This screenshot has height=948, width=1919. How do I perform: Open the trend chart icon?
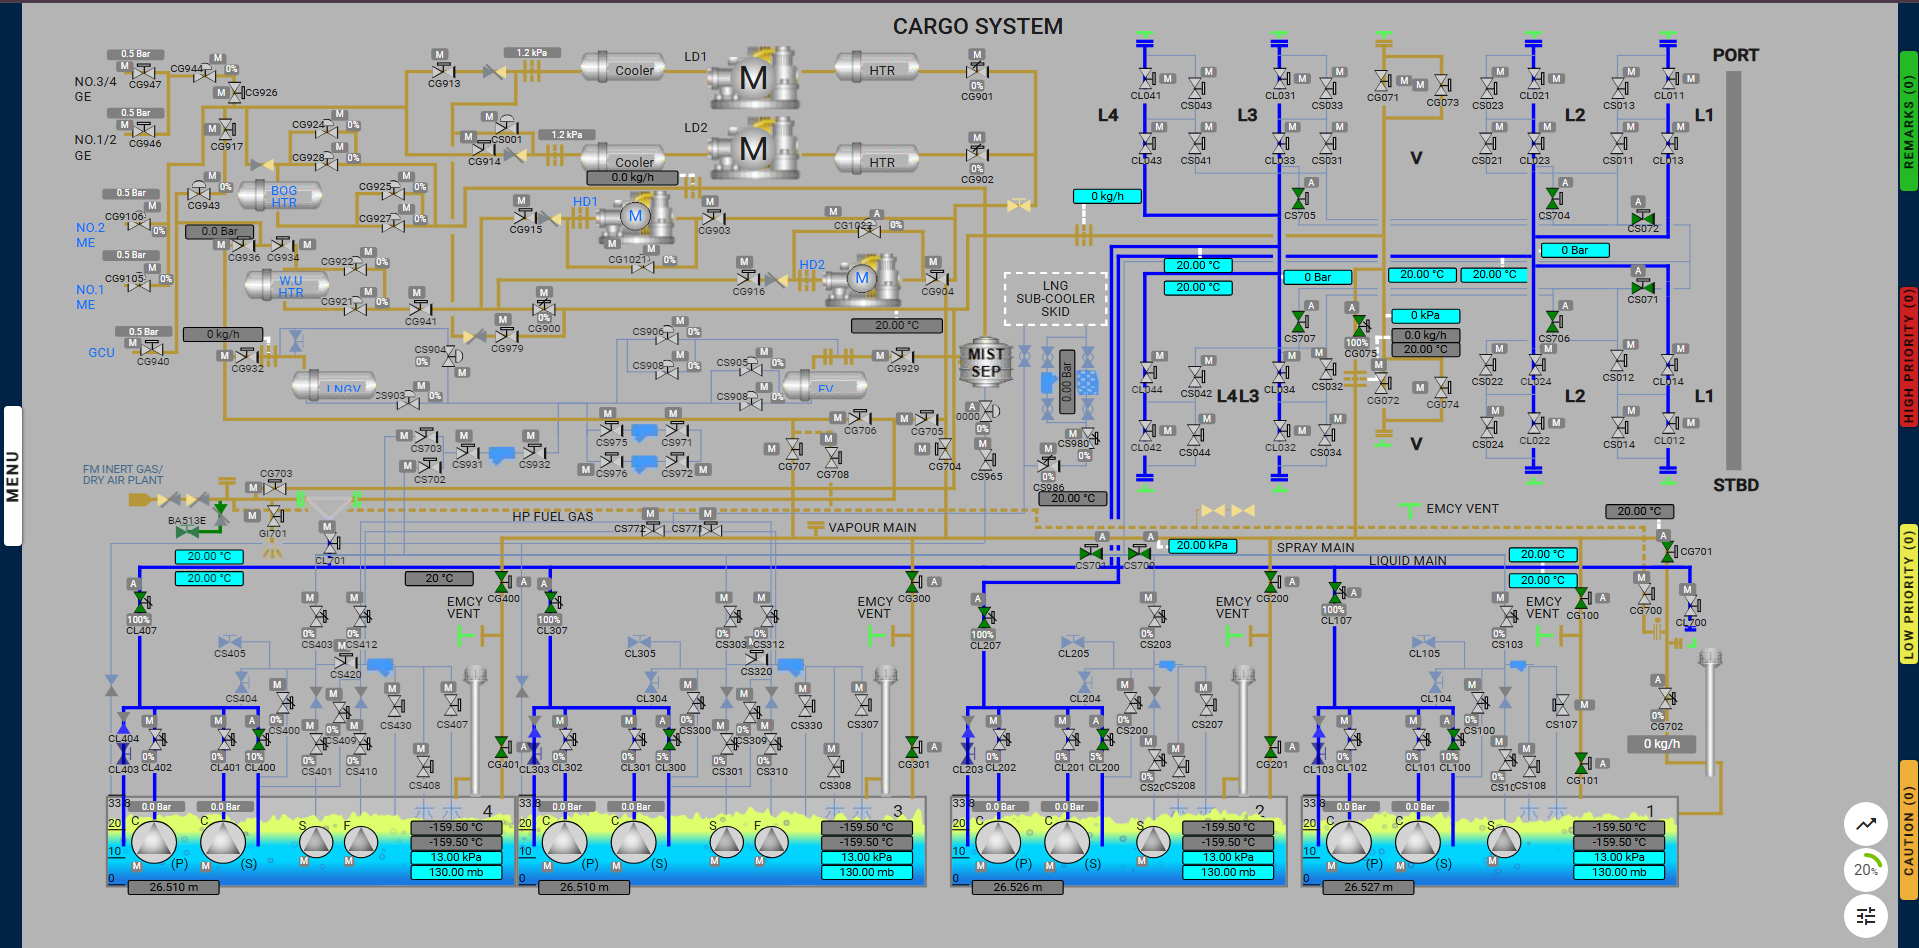pyautogui.click(x=1865, y=824)
